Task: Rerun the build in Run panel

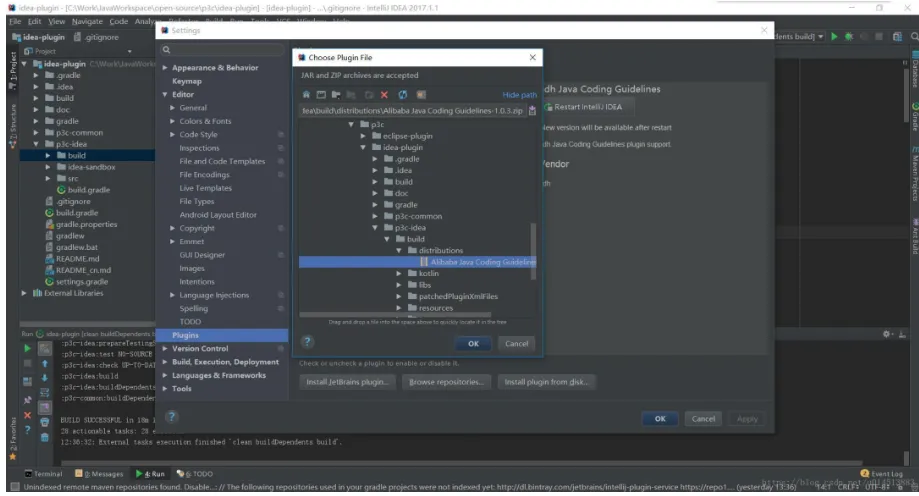Action: click(x=27, y=348)
